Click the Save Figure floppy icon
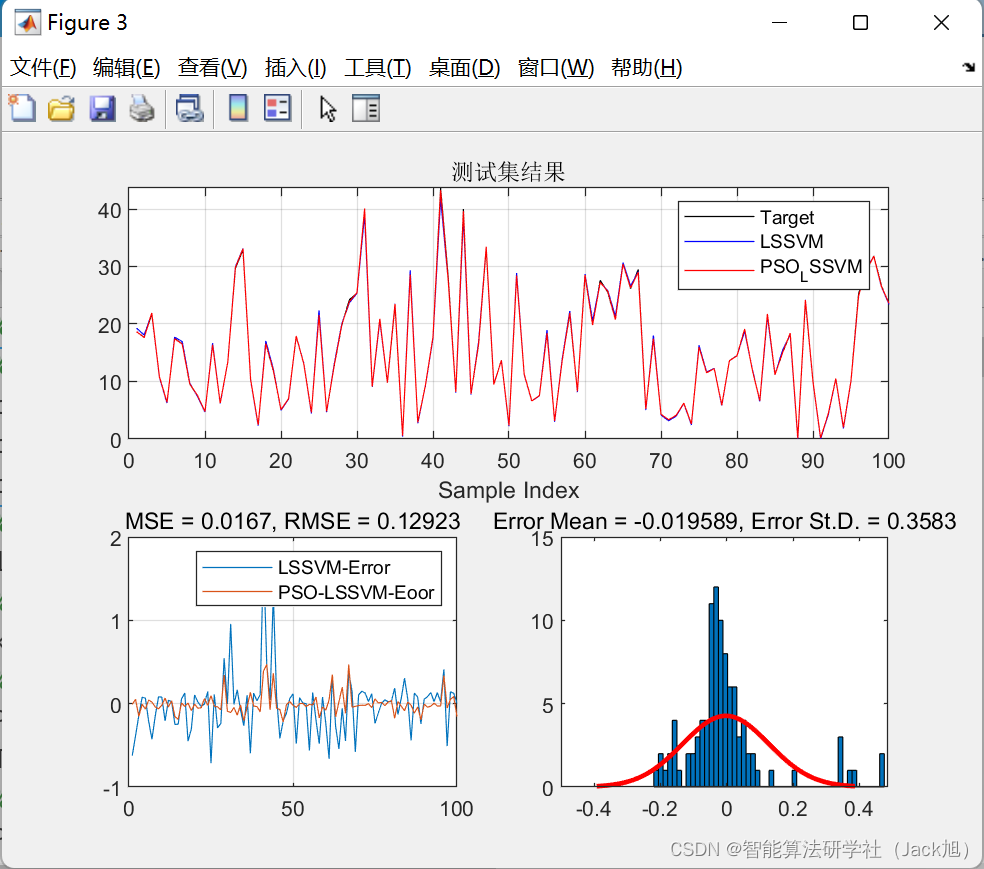 point(102,109)
